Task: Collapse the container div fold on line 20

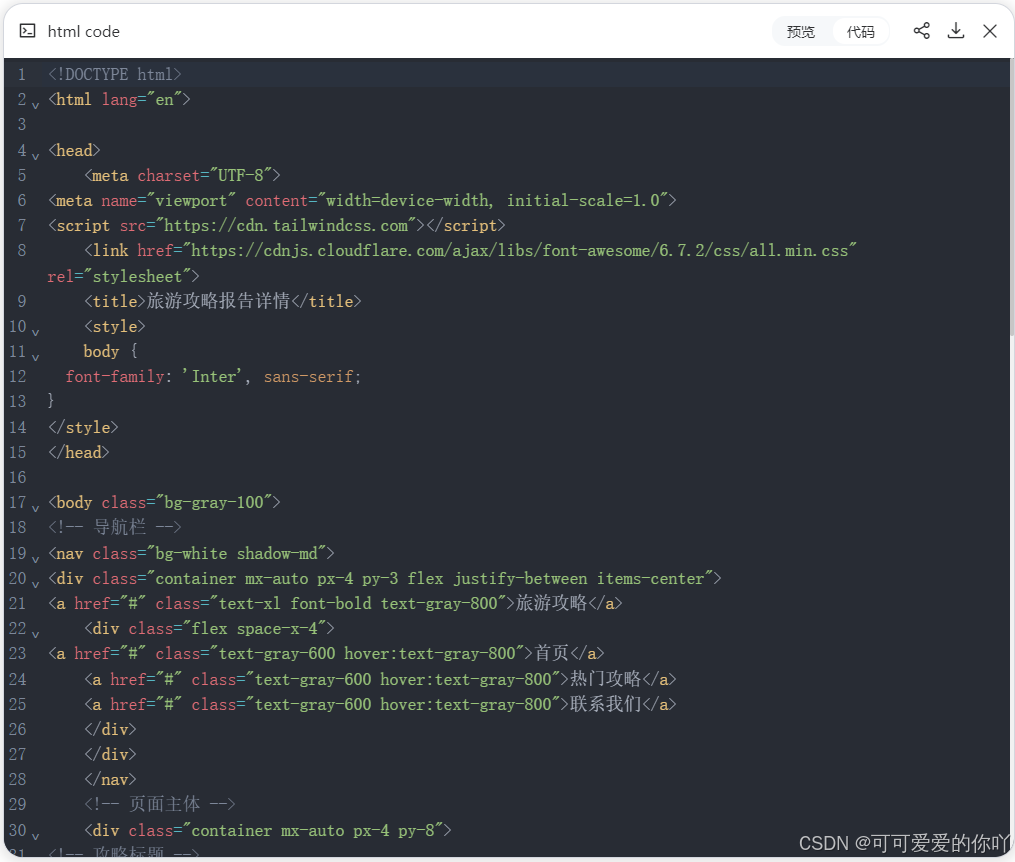Action: (35, 582)
